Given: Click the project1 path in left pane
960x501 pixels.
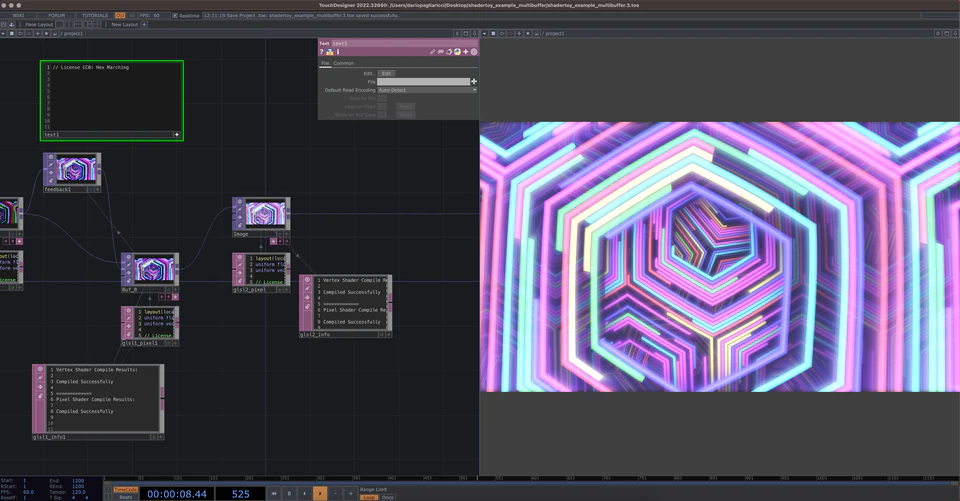Looking at the screenshot, I should (x=73, y=34).
